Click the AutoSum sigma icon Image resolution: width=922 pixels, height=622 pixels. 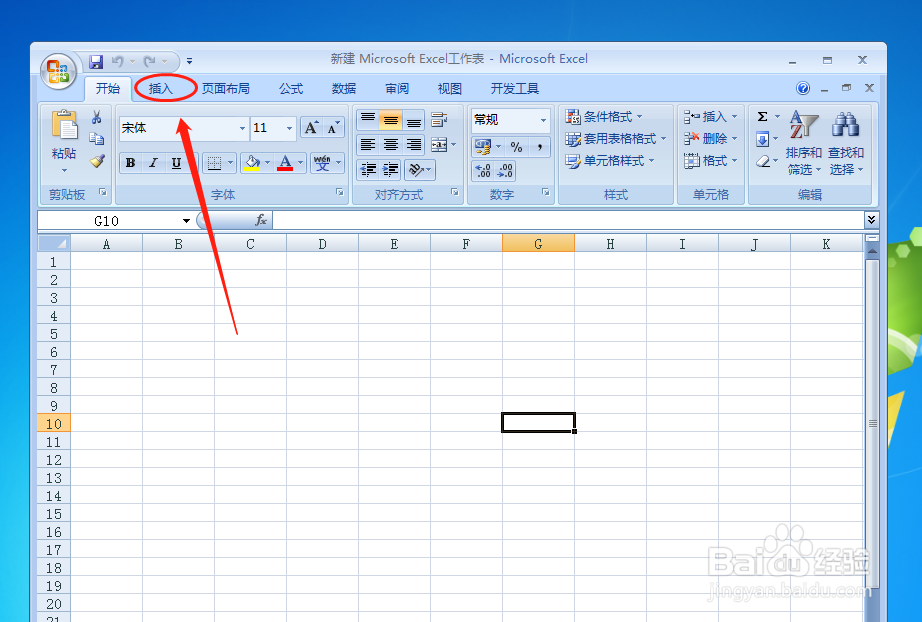(763, 116)
